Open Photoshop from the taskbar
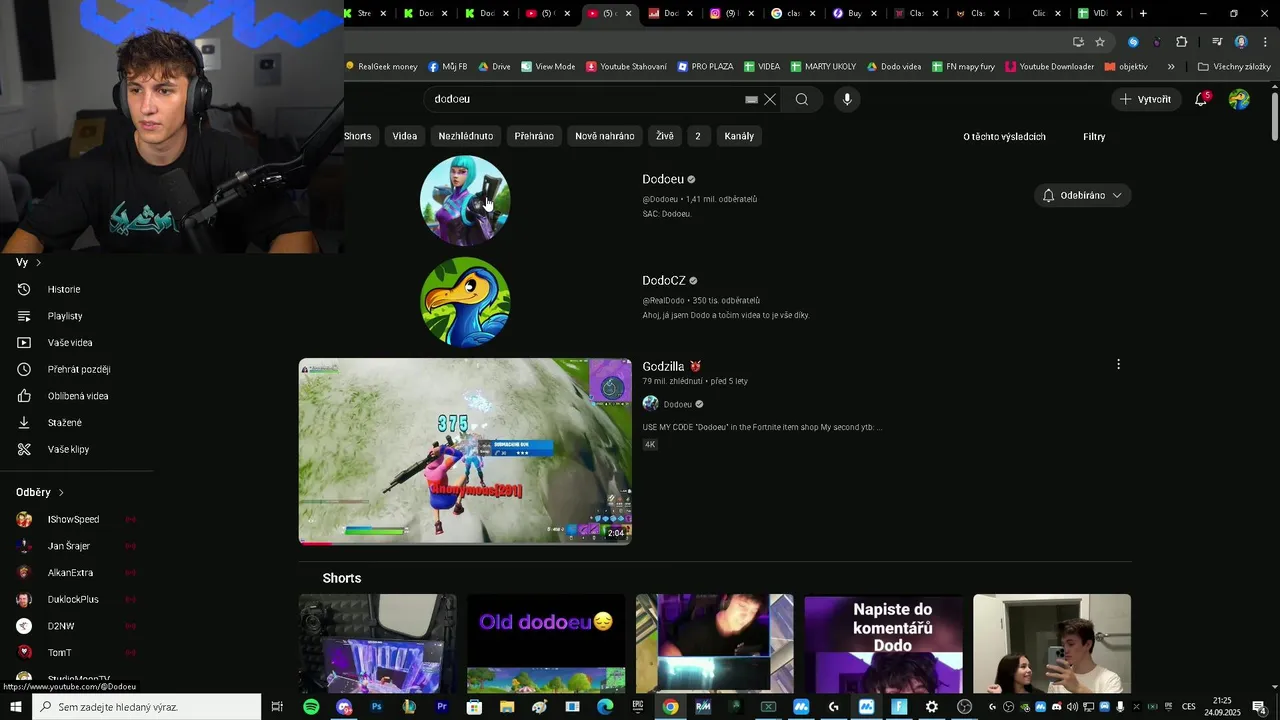1280x720 pixels. click(x=377, y=707)
